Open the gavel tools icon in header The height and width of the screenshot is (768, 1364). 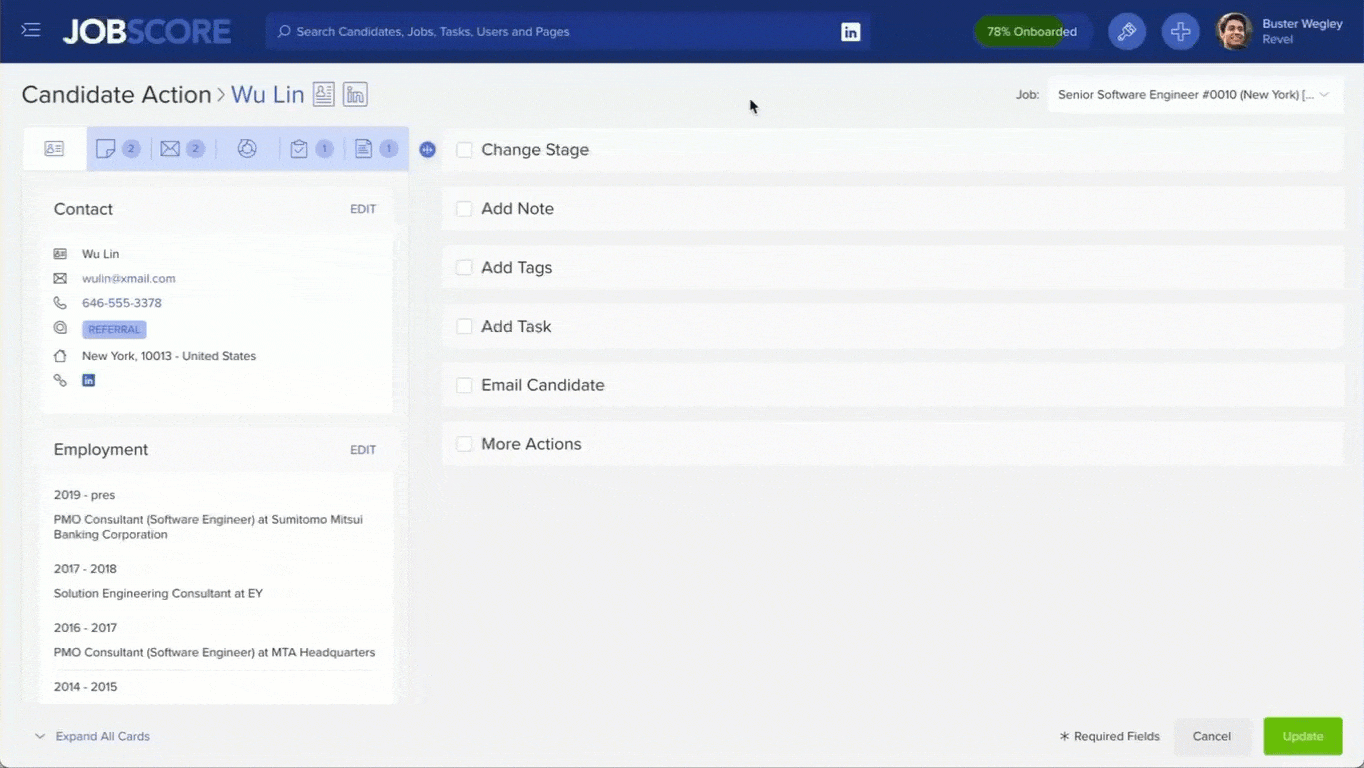[1127, 32]
